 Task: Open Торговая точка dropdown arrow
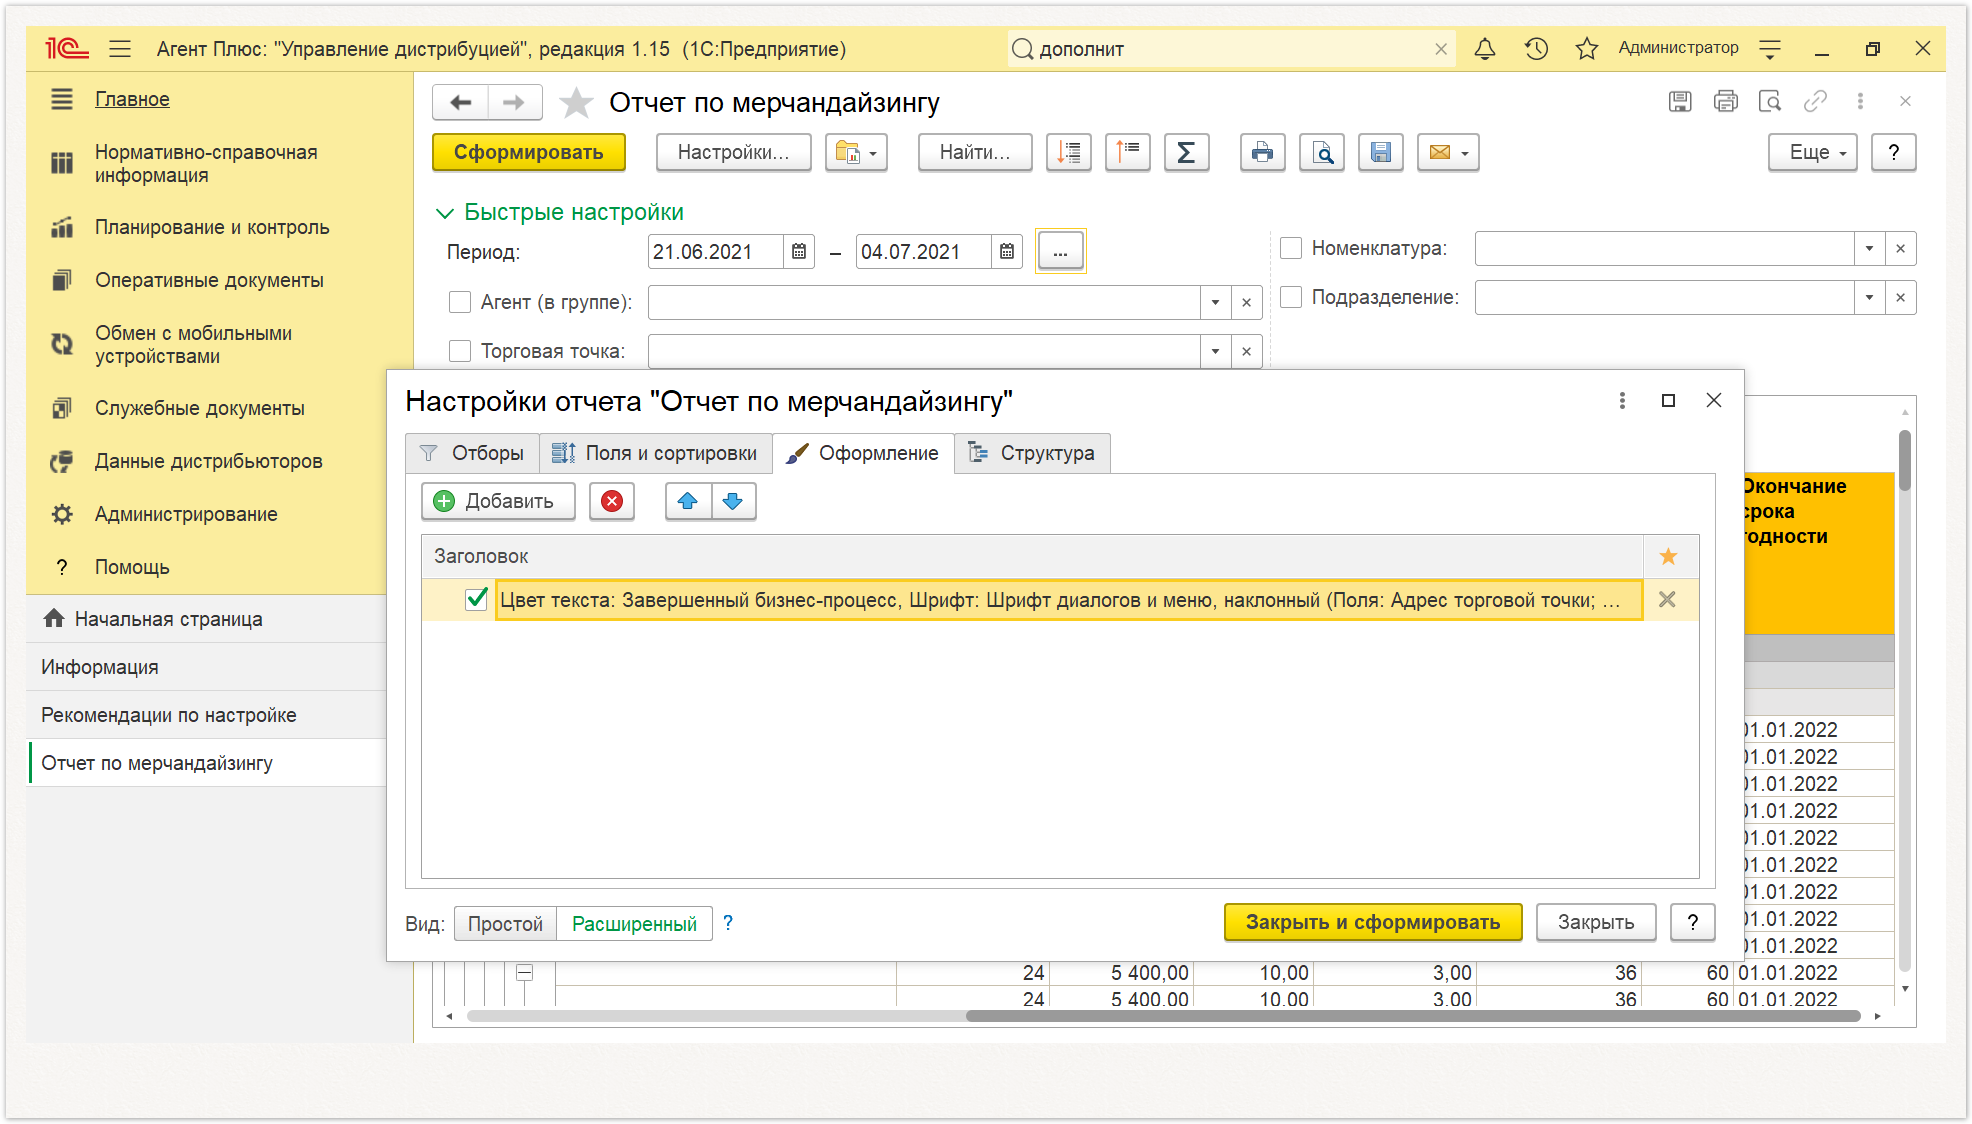1215,351
